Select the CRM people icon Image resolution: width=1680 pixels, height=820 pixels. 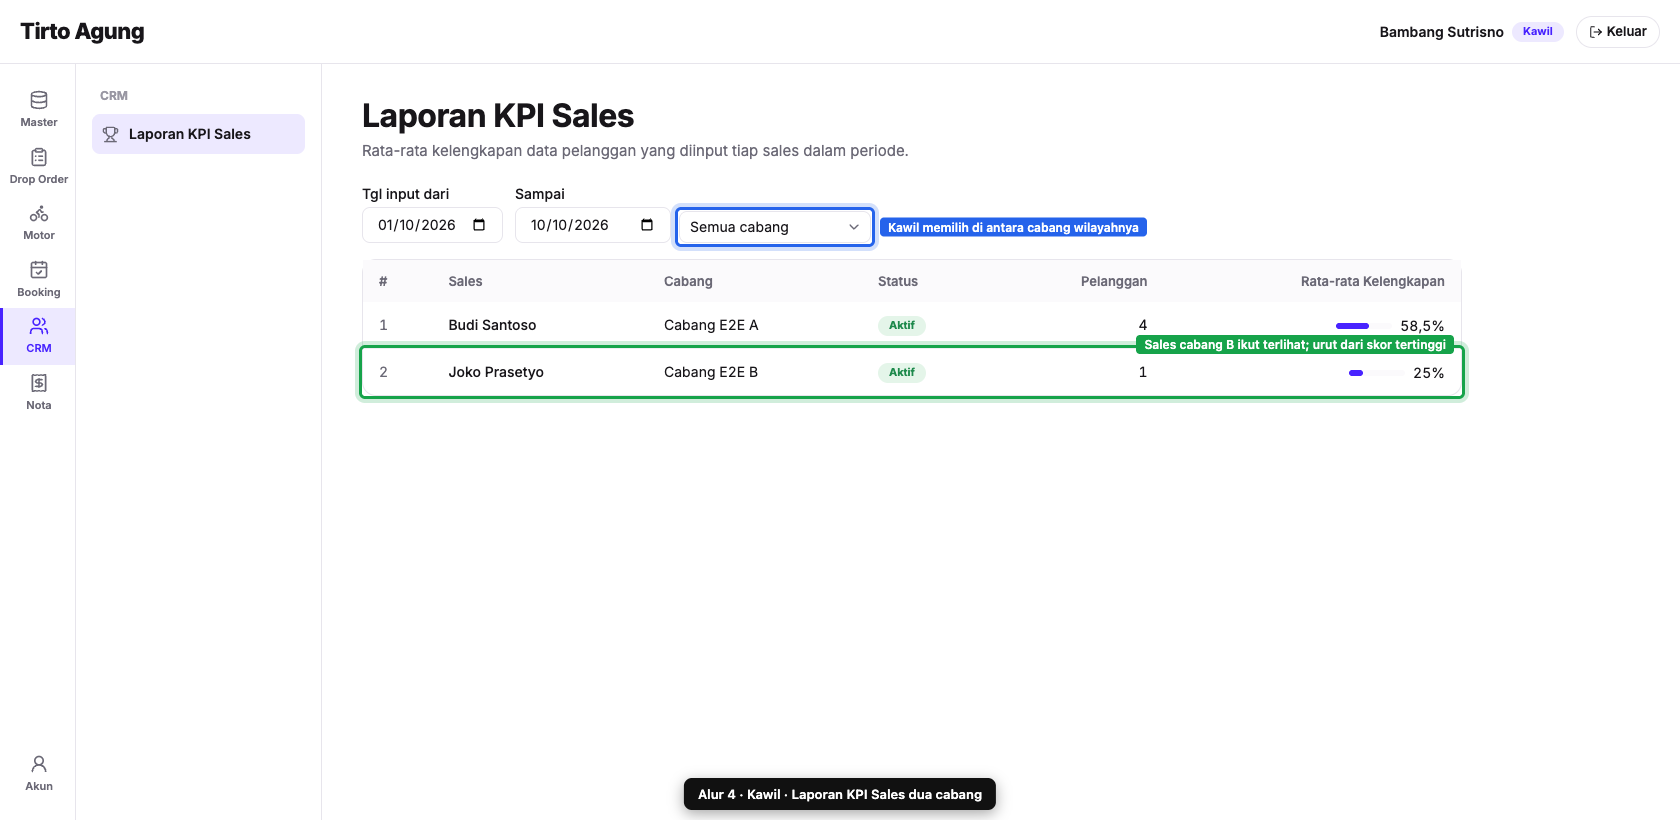pos(39,326)
